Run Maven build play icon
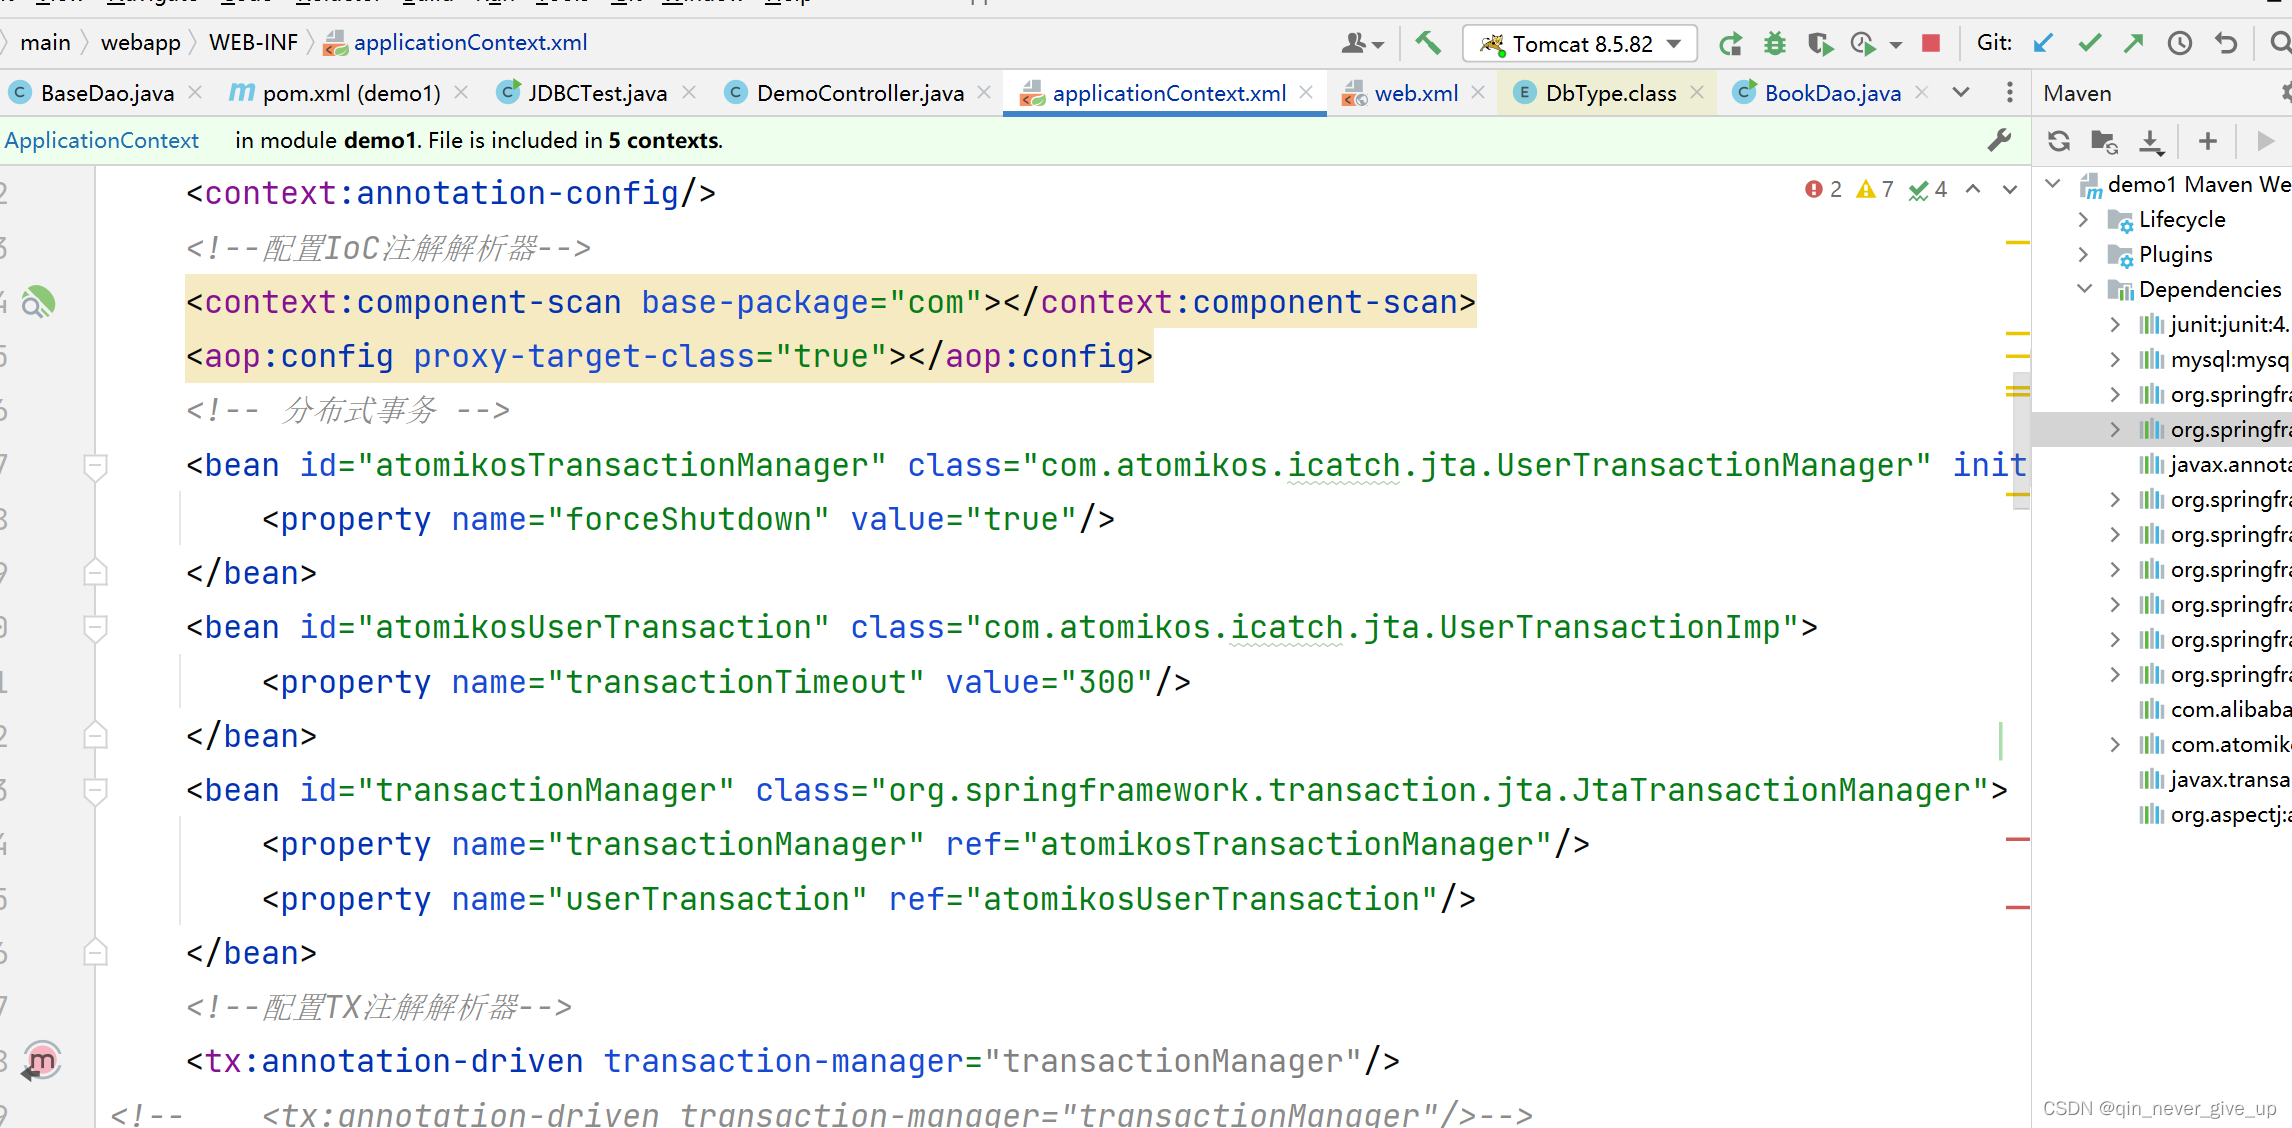Viewport: 2292px width, 1128px height. pyautogui.click(x=2265, y=141)
